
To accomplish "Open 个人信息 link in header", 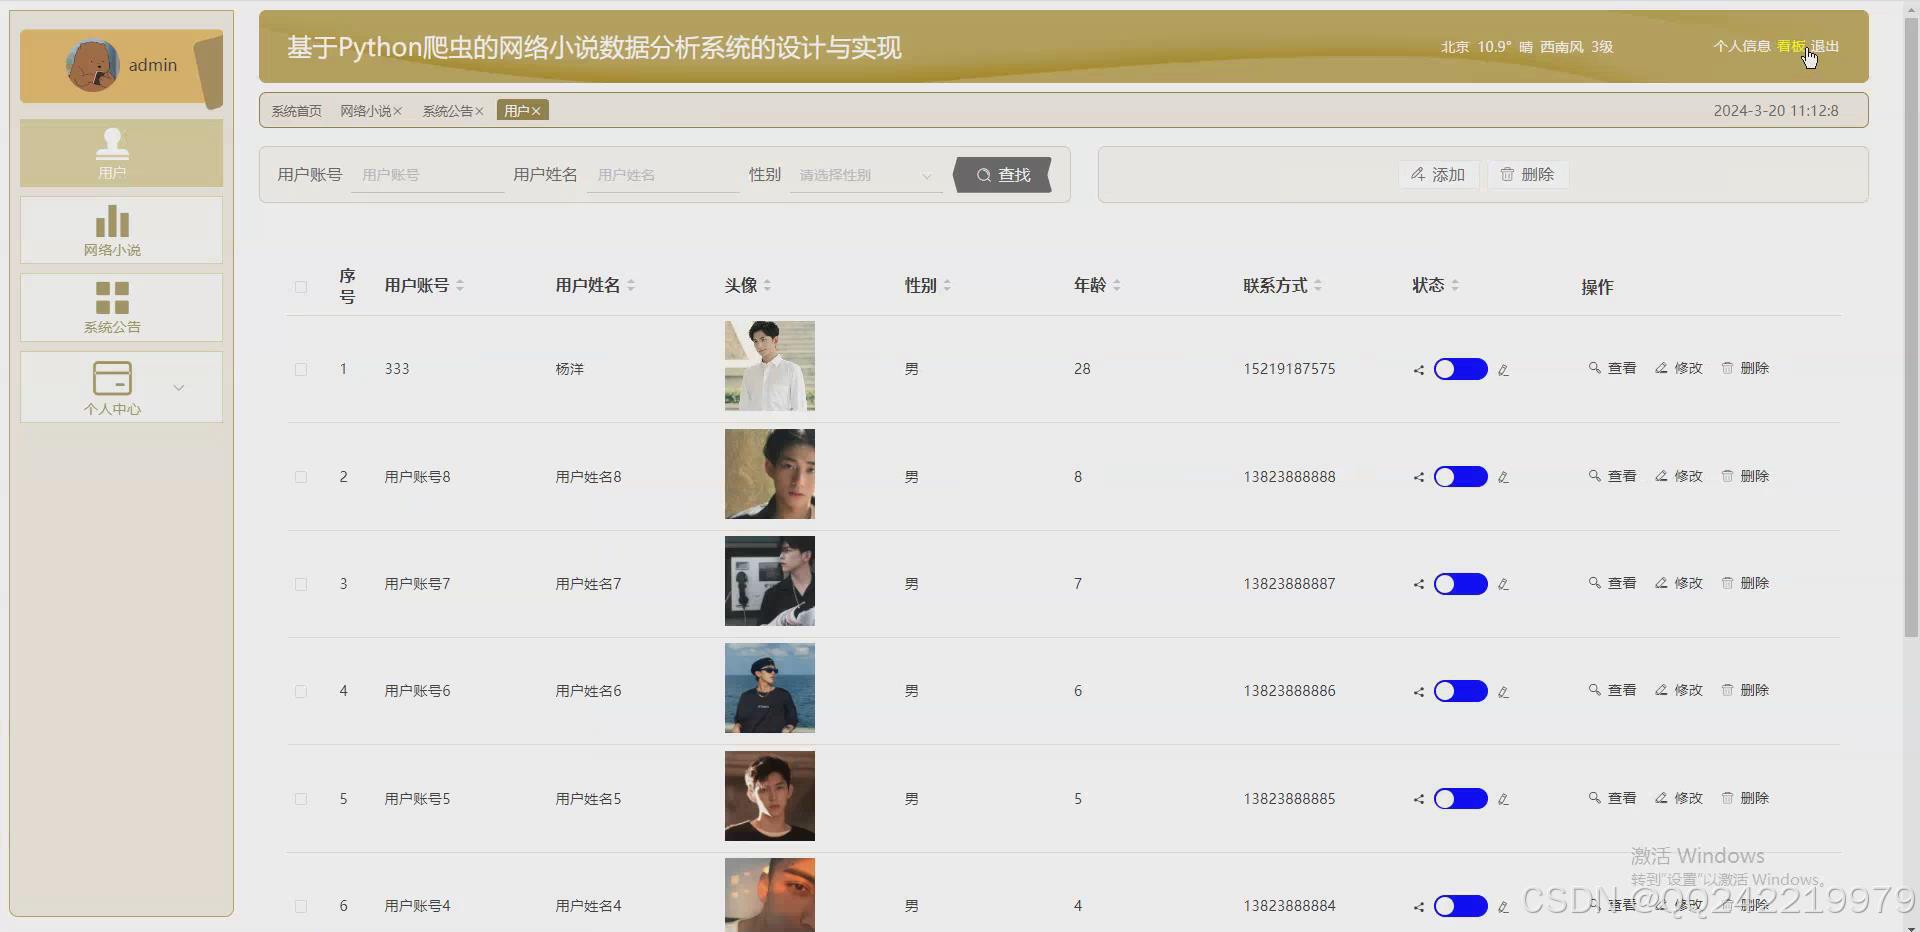I will coord(1742,46).
